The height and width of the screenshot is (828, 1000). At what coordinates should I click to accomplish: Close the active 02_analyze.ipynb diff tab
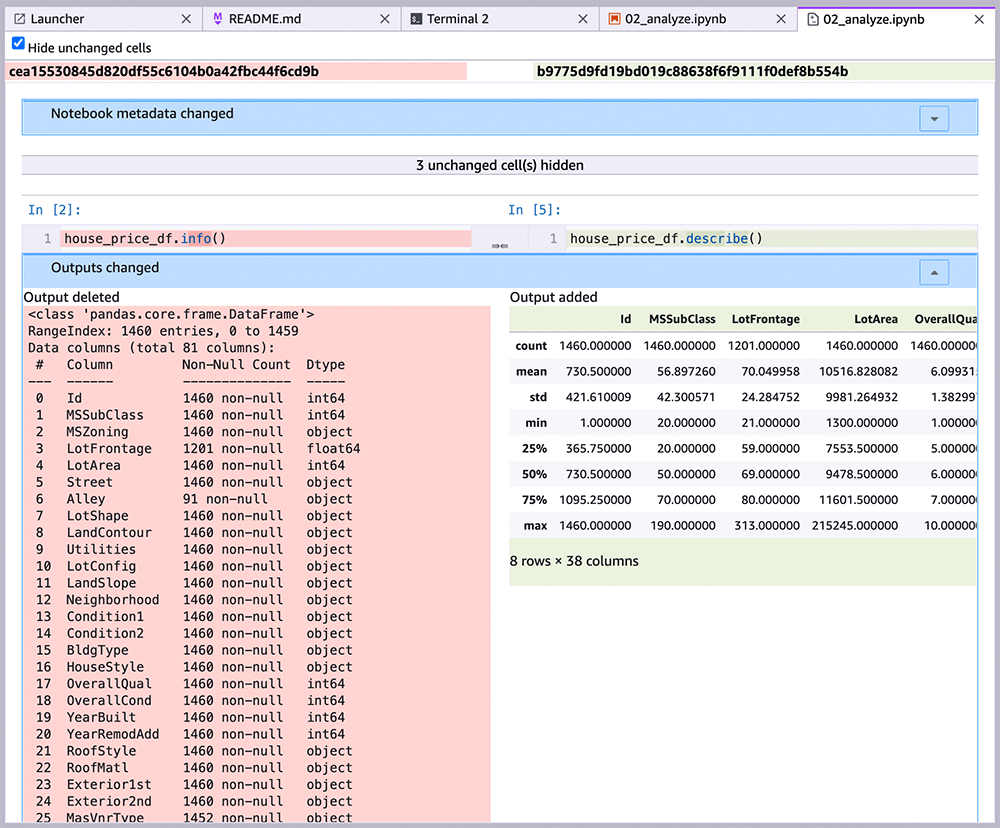tap(979, 20)
